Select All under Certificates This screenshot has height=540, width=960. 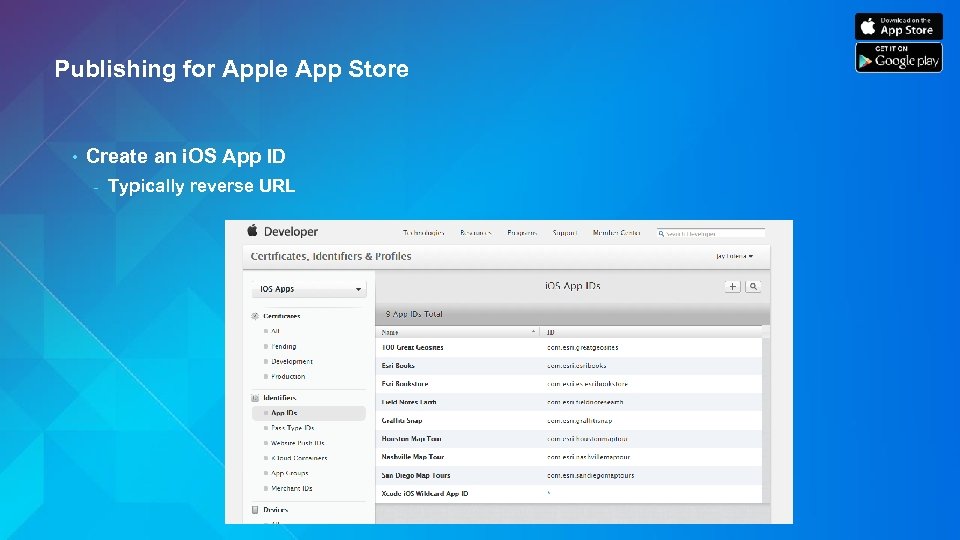(x=275, y=331)
